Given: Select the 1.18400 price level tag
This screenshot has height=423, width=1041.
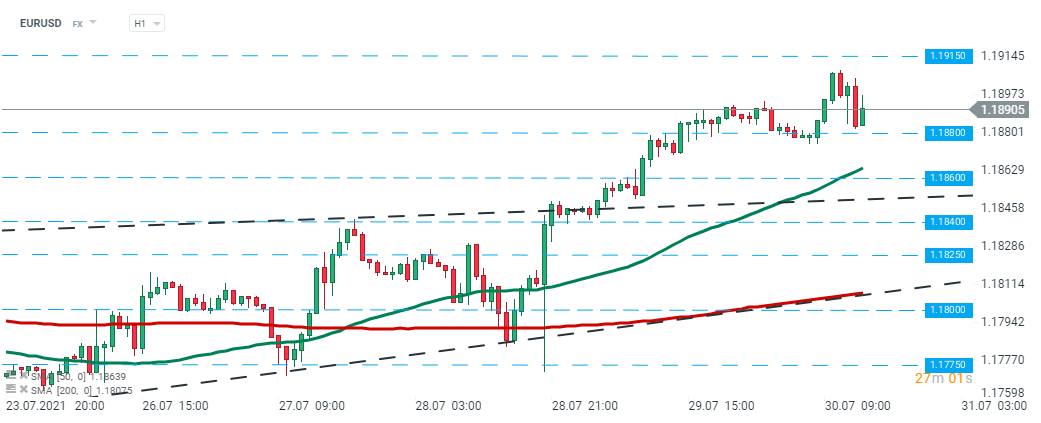Looking at the screenshot, I should pos(945,221).
